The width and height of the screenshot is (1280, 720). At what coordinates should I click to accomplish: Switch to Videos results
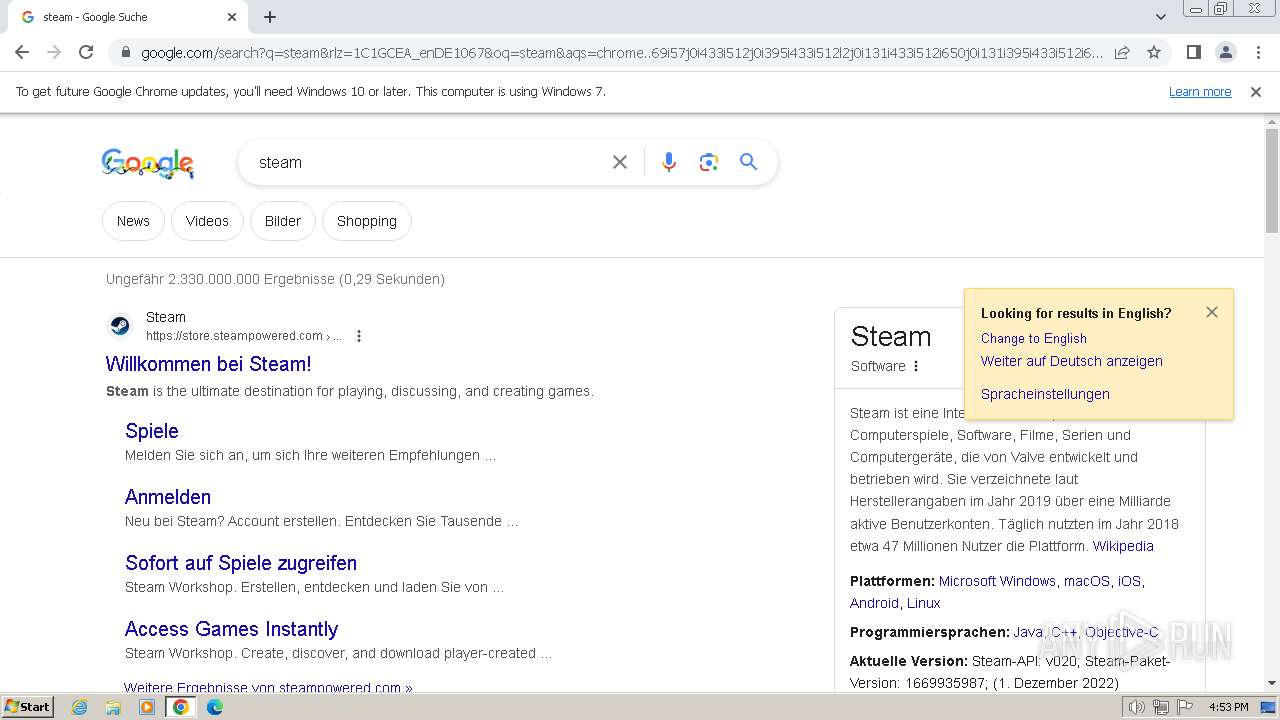(207, 221)
